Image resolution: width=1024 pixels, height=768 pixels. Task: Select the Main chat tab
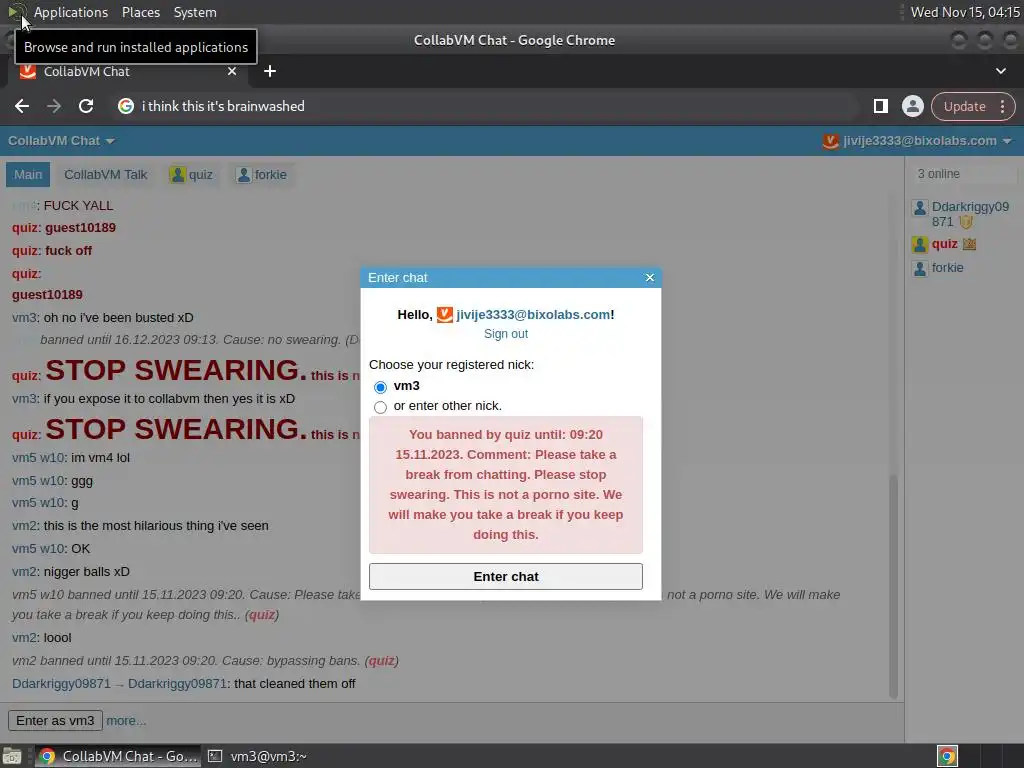click(28, 174)
